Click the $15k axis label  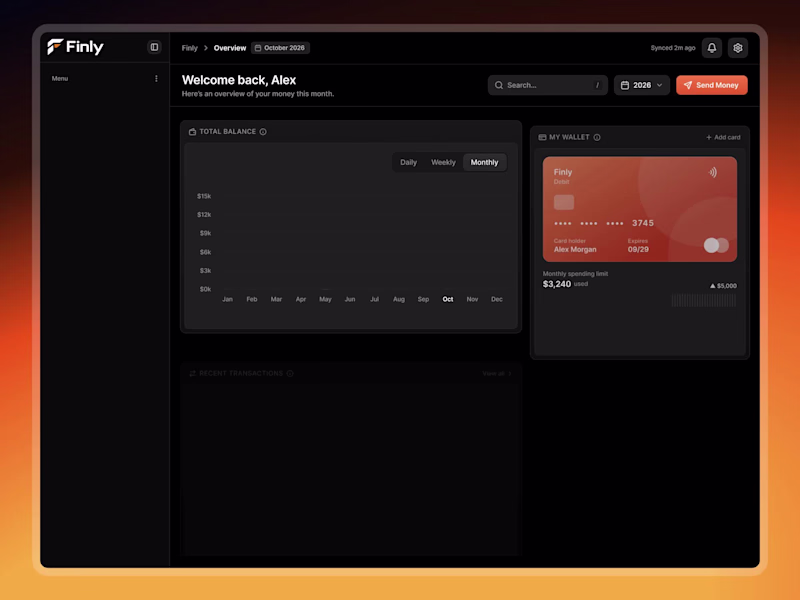click(x=204, y=196)
